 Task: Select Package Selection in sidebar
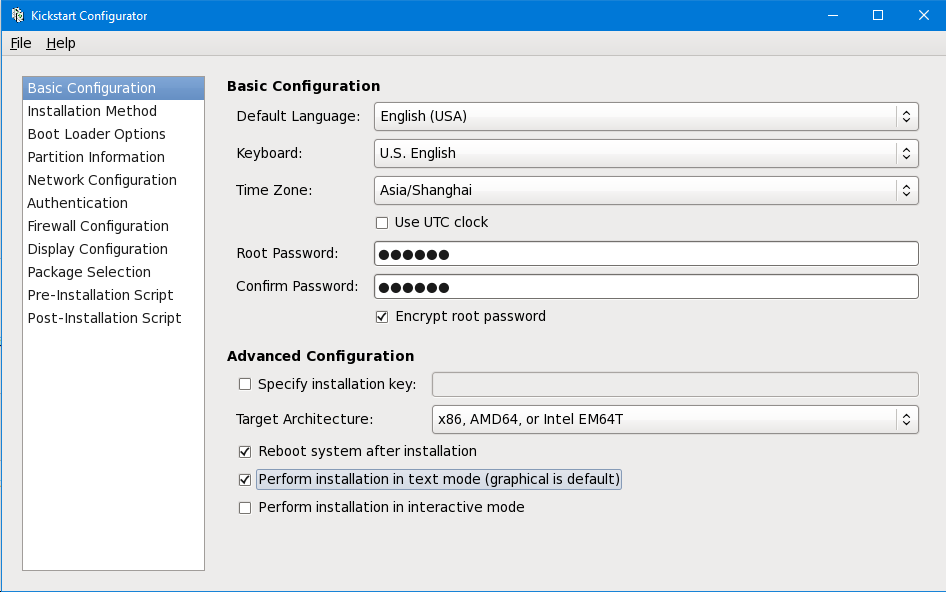coord(89,272)
